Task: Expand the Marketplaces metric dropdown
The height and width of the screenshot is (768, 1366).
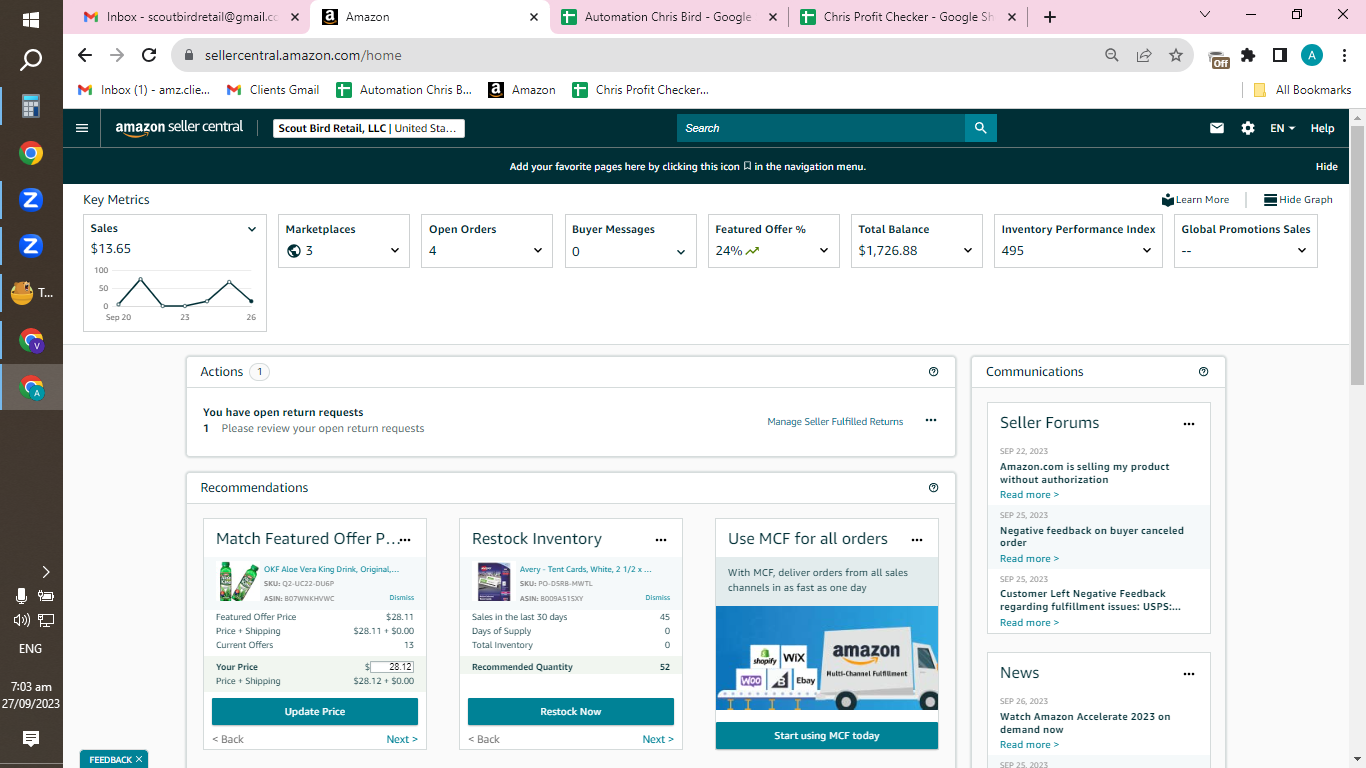Action: (395, 251)
